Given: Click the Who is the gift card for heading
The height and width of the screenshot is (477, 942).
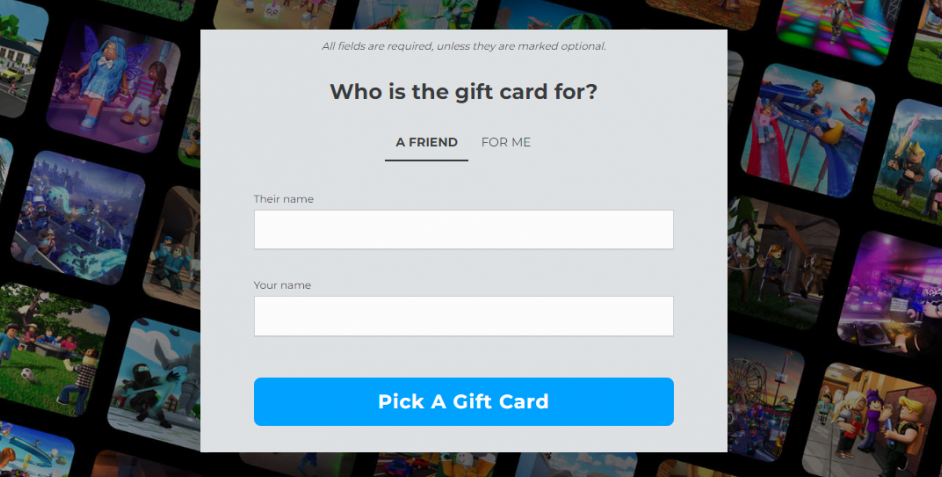Looking at the screenshot, I should [464, 92].
